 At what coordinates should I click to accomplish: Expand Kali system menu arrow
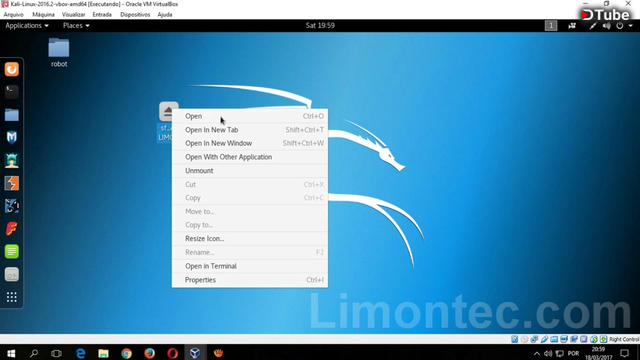click(631, 26)
